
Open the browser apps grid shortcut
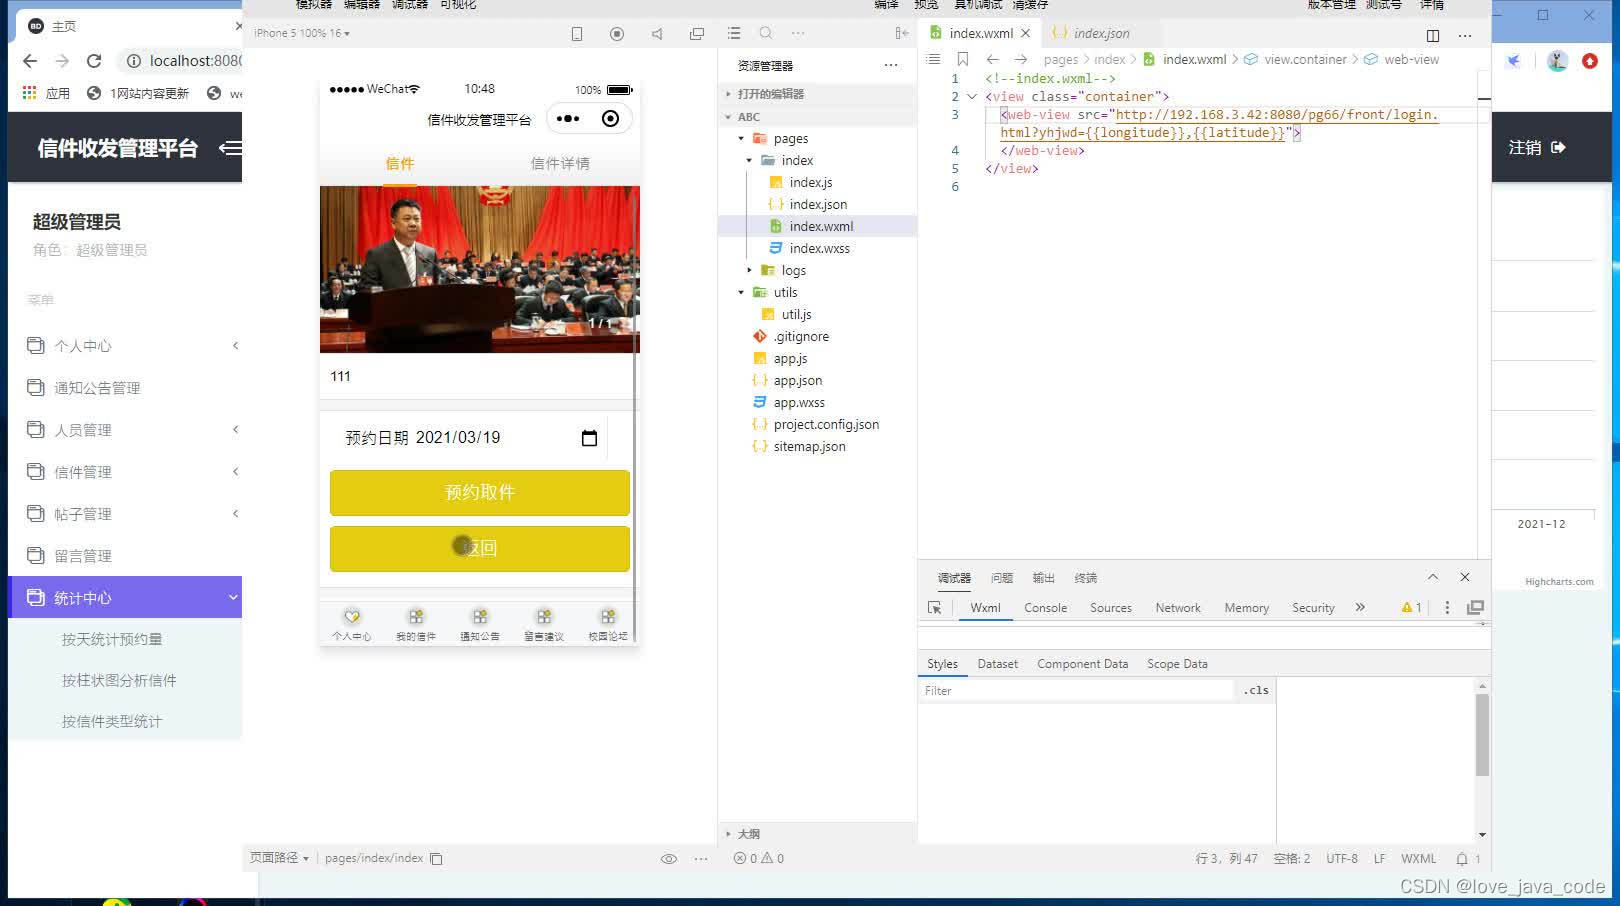pos(30,93)
